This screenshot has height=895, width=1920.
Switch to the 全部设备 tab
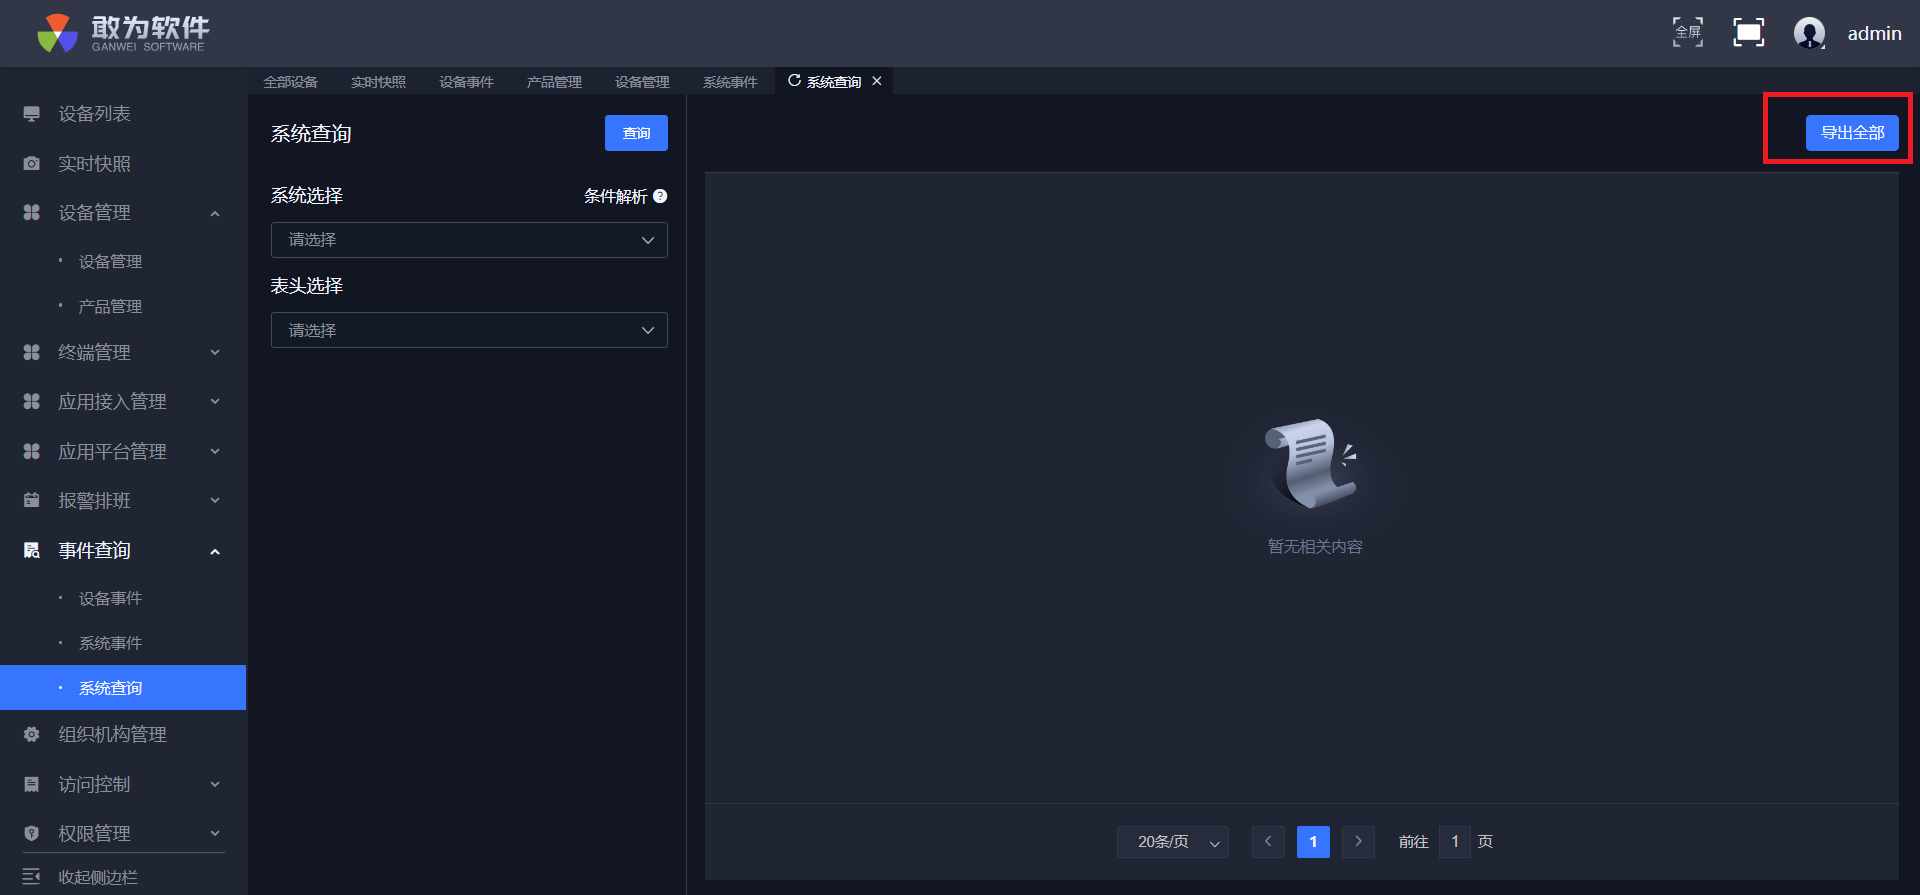[x=291, y=82]
